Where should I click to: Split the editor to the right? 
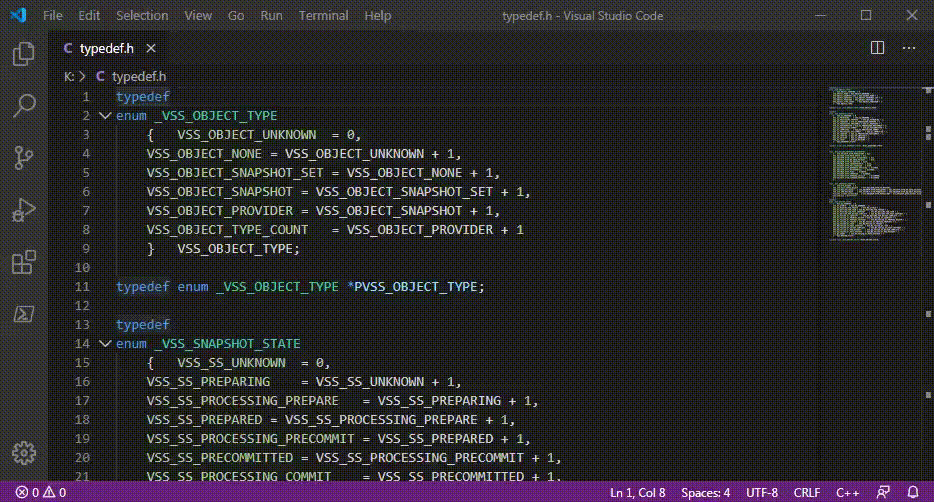click(x=877, y=48)
